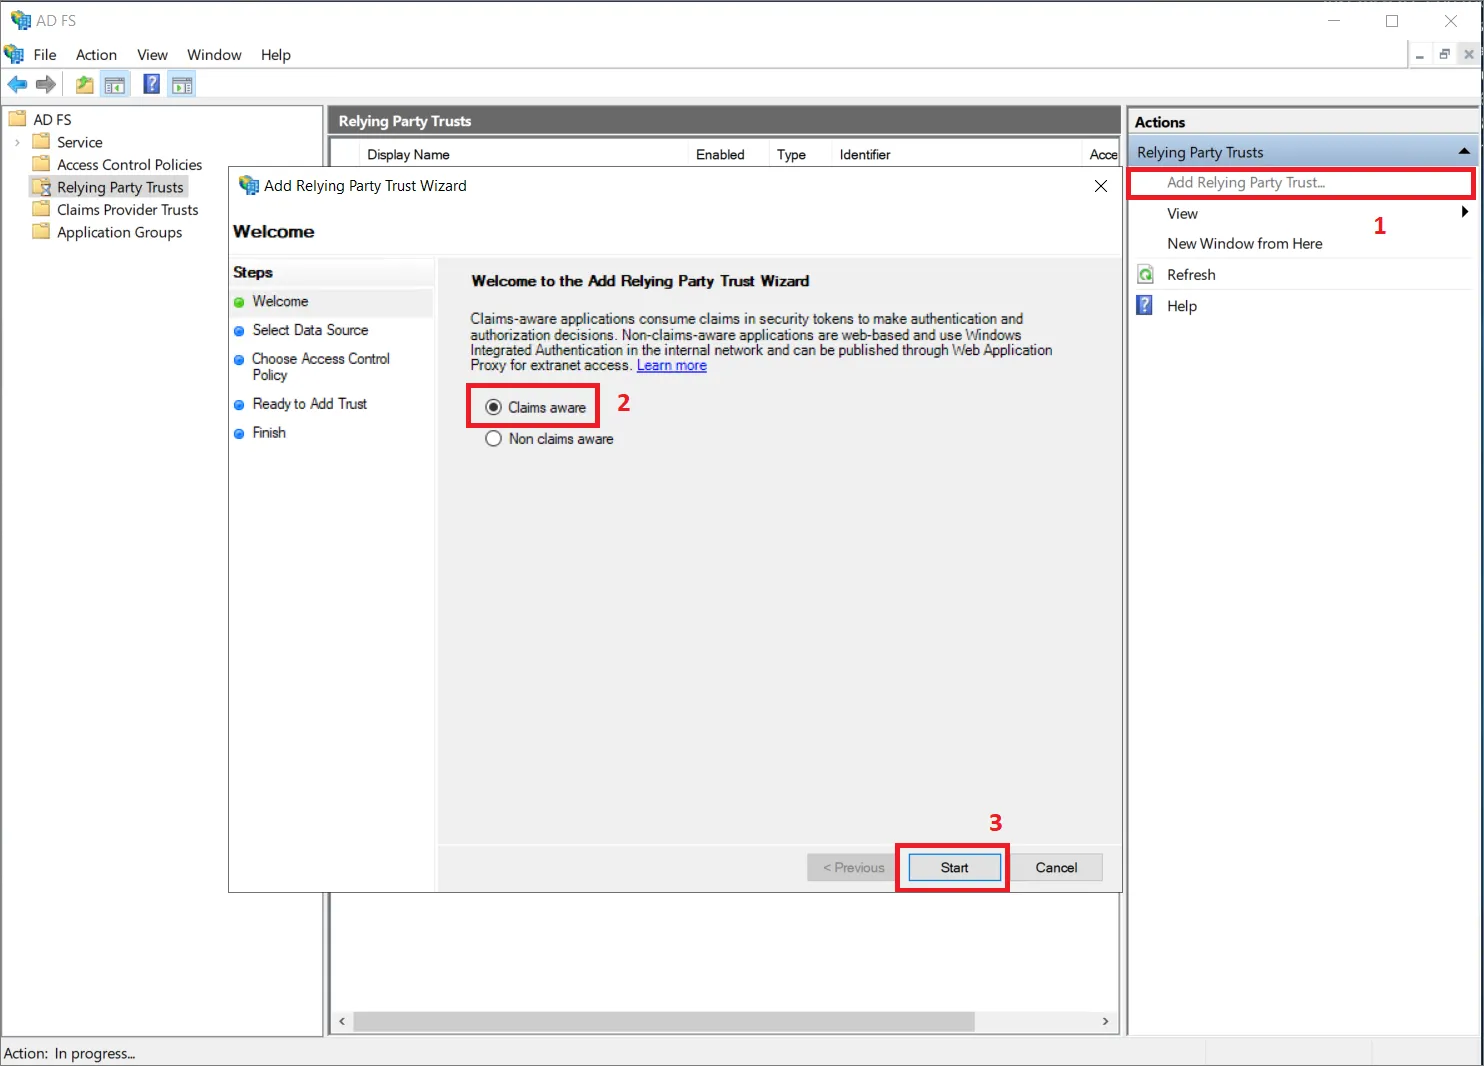The height and width of the screenshot is (1066, 1484).
Task: Select the Claims aware radio button
Action: coord(493,407)
